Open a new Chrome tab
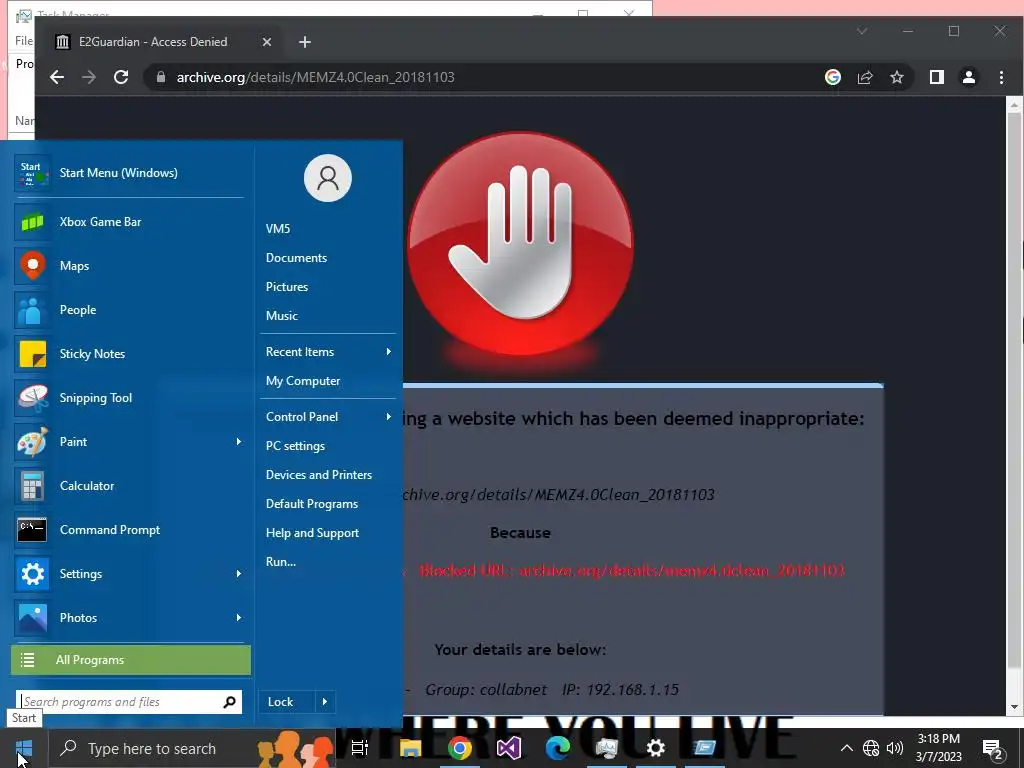The width and height of the screenshot is (1024, 768). point(304,42)
